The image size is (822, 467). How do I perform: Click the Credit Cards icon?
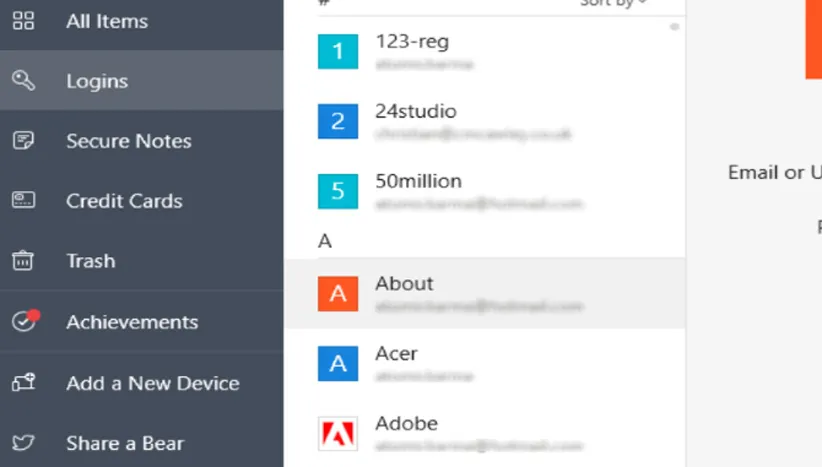pos(23,201)
